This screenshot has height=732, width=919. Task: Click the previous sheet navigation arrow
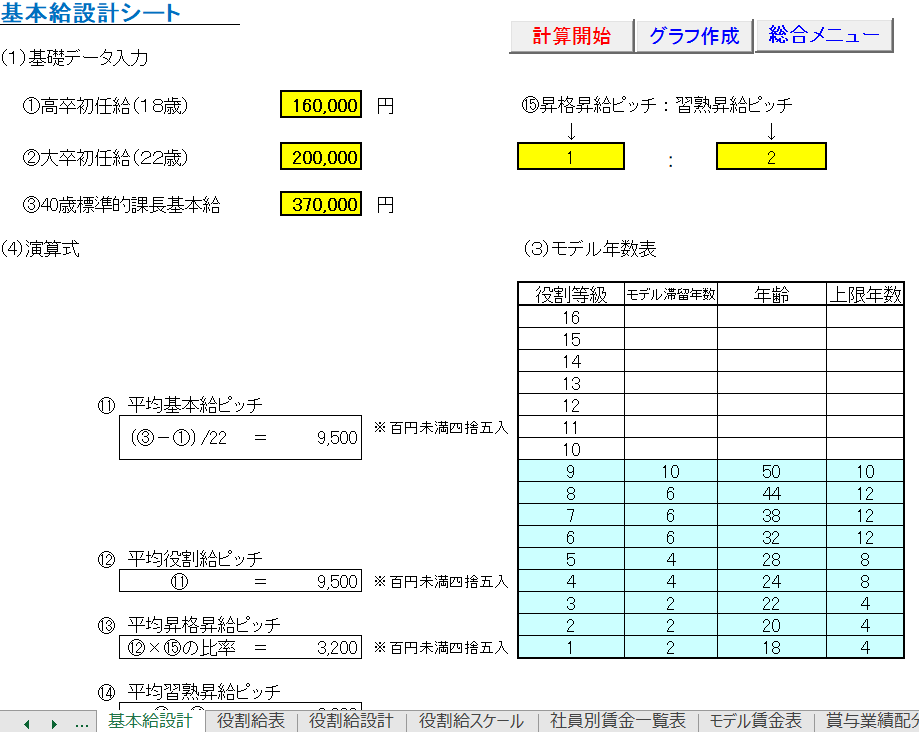coord(26,724)
